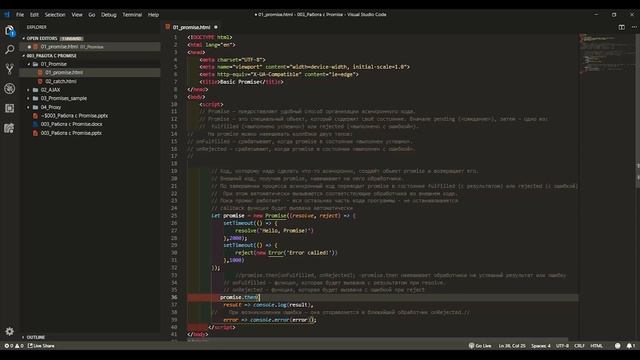Click the horizontal scrollbar below the editor
Viewport: 640px width, 360px height.
pyautogui.click(x=378, y=339)
